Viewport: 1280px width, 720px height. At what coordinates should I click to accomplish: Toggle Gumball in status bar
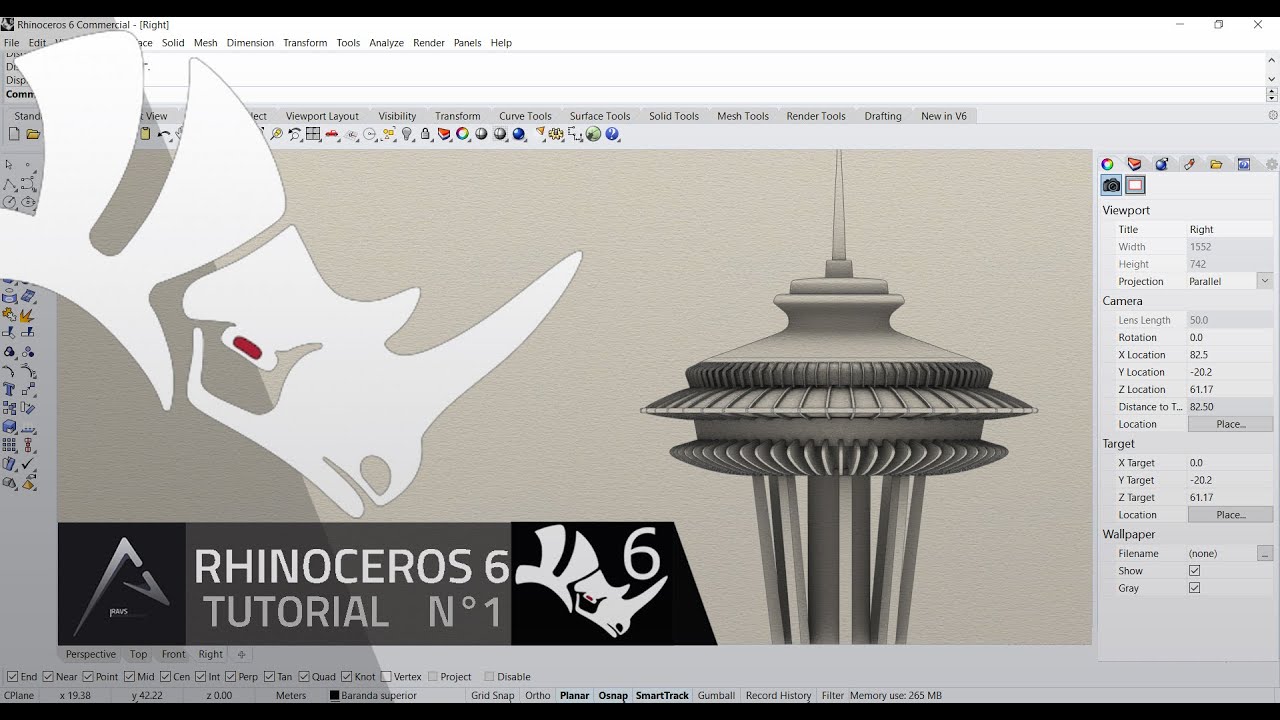click(x=716, y=695)
